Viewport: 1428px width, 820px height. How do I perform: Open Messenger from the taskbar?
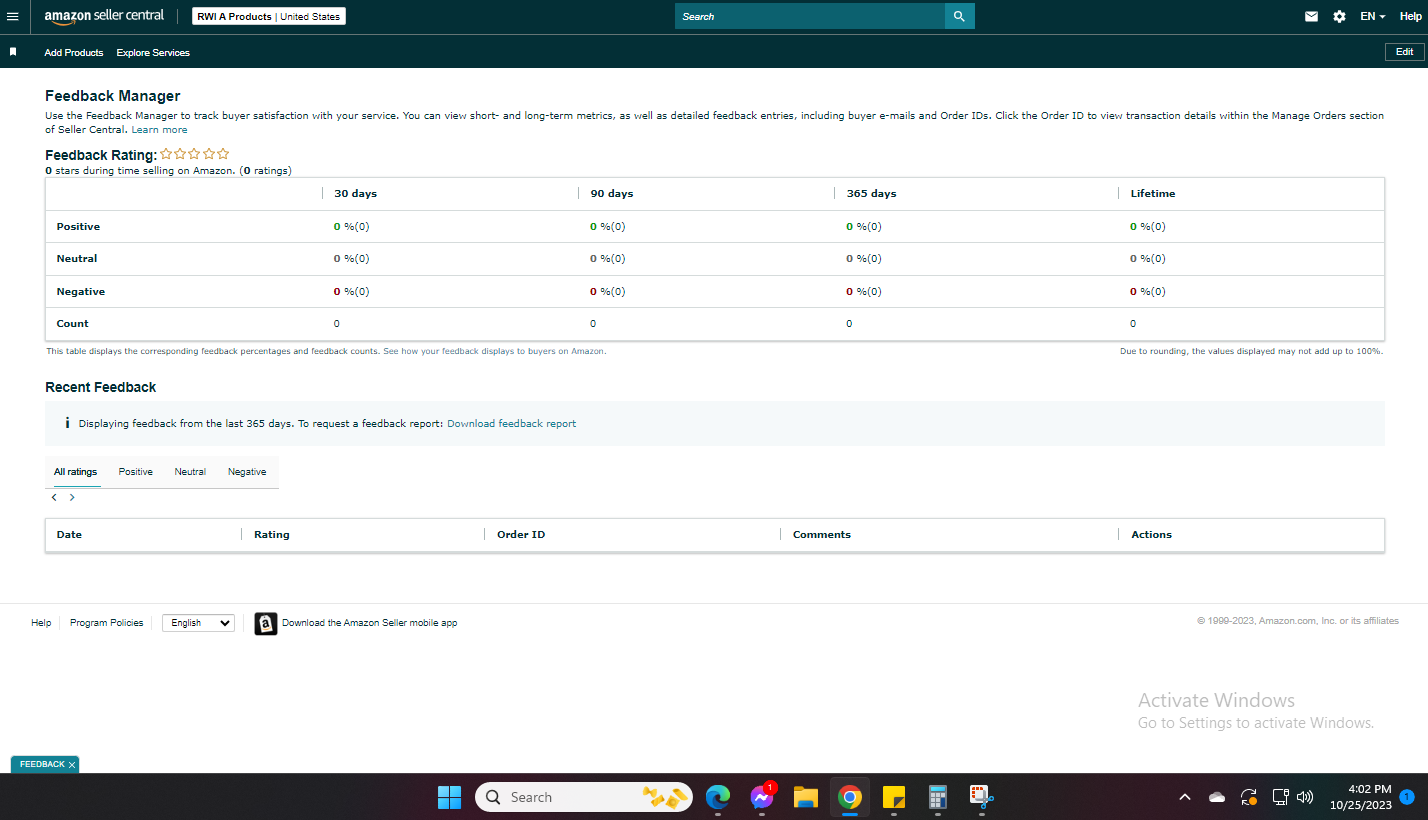click(x=762, y=797)
